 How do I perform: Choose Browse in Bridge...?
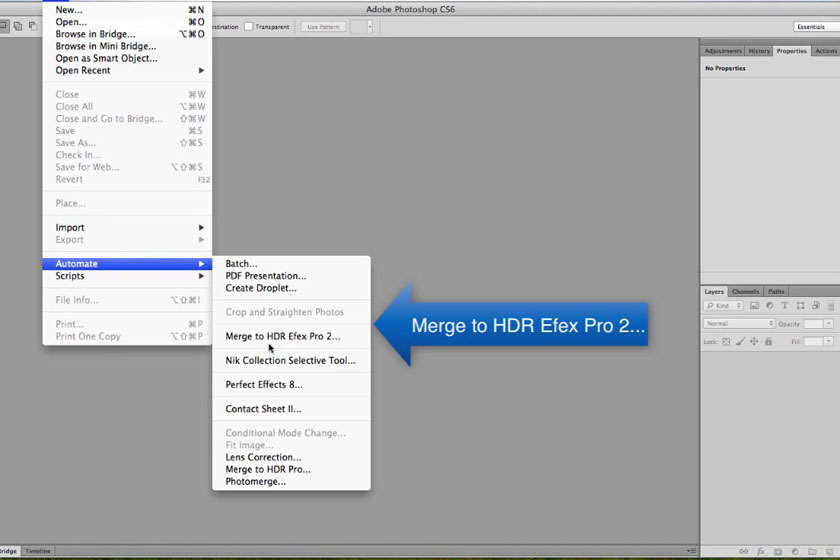pos(128,34)
